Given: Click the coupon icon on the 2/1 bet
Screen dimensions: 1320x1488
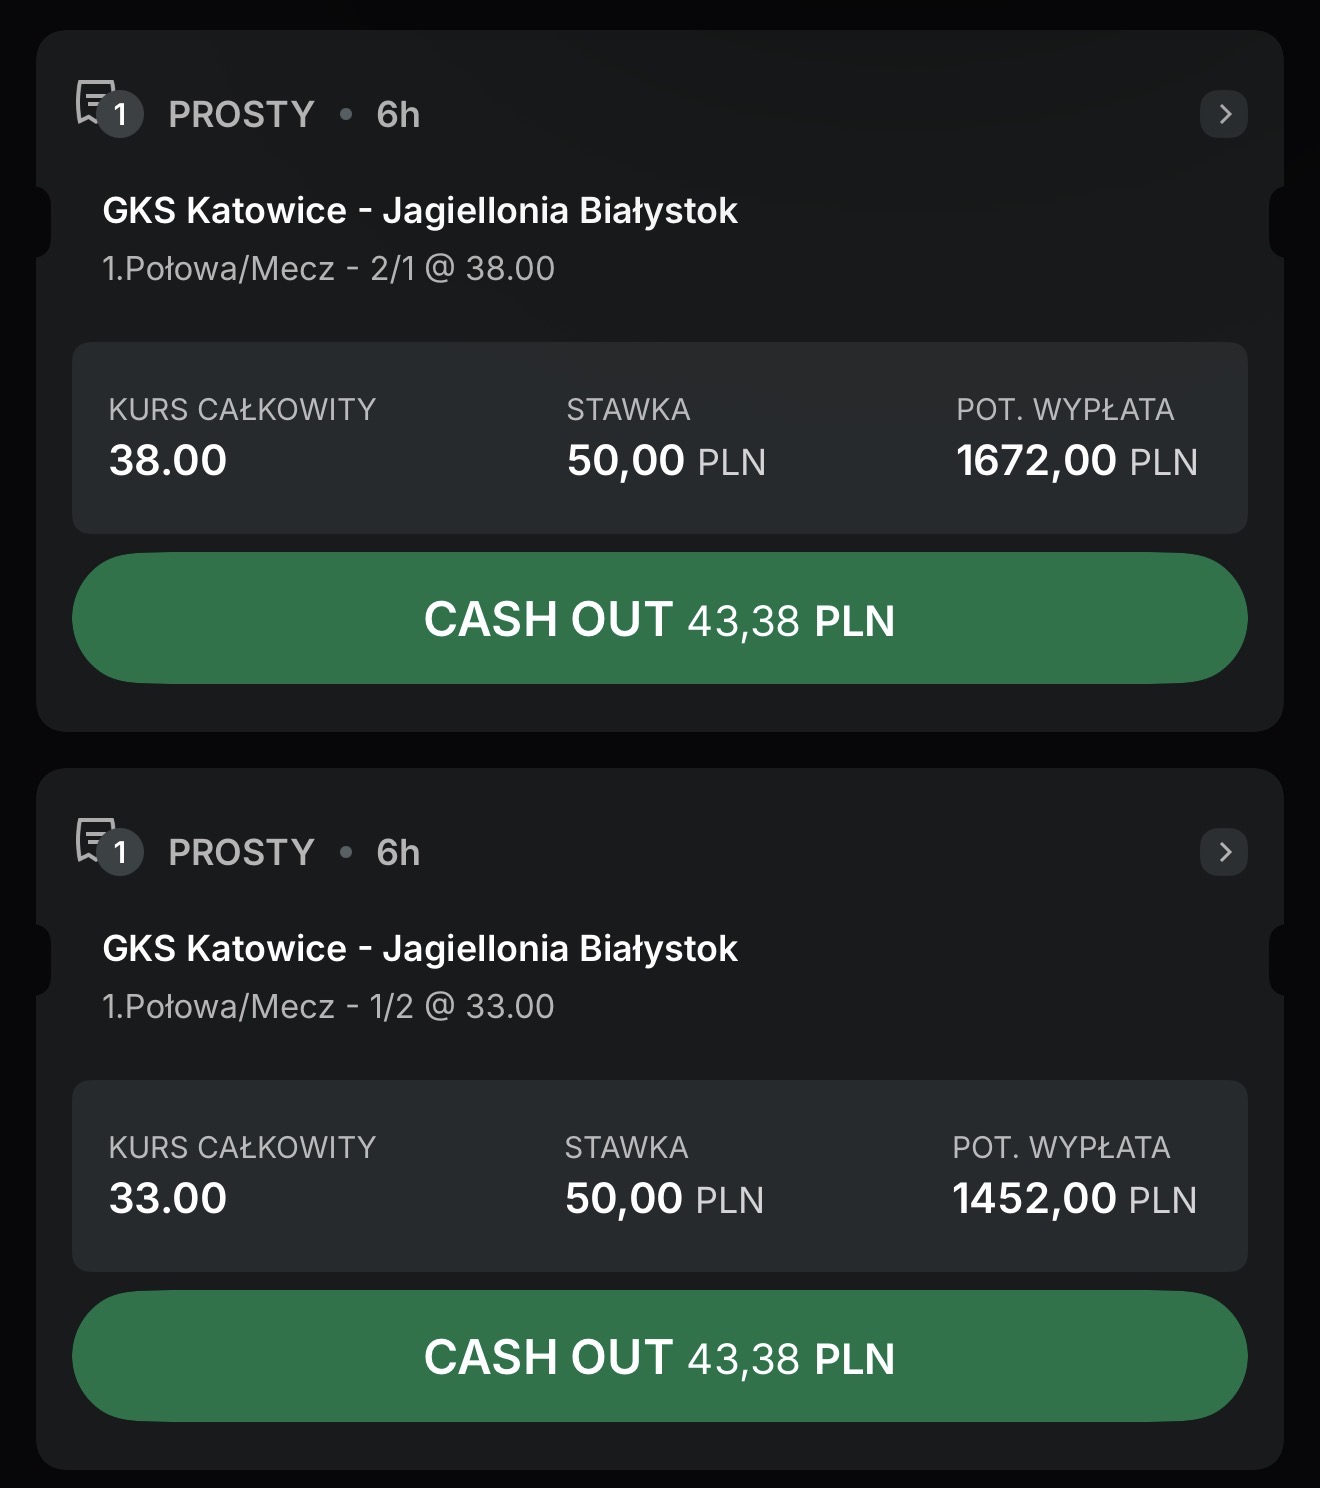Looking at the screenshot, I should pos(107,107).
